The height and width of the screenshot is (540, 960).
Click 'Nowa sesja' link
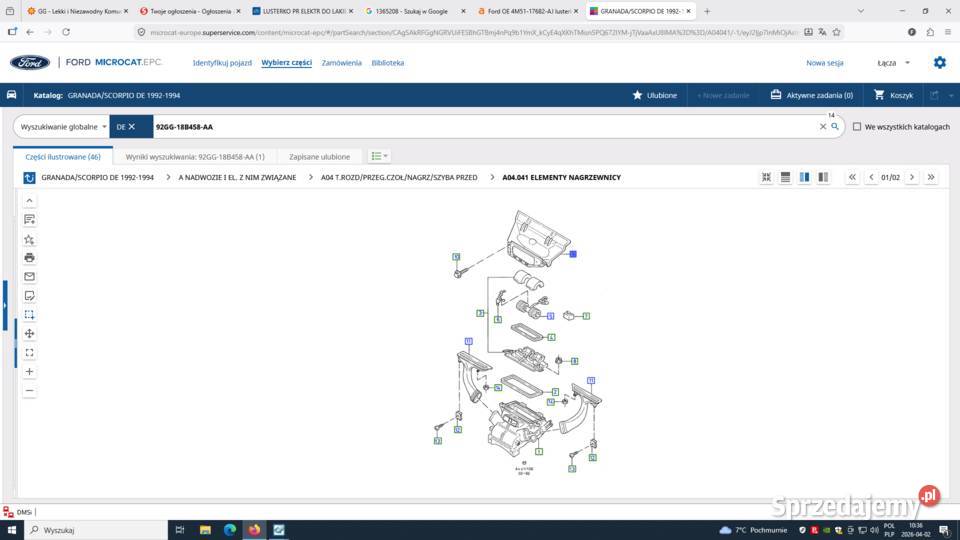[824, 63]
